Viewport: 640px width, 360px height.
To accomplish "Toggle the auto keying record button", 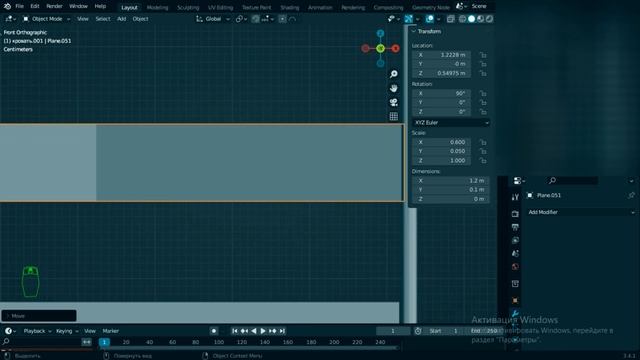I will coord(213,331).
